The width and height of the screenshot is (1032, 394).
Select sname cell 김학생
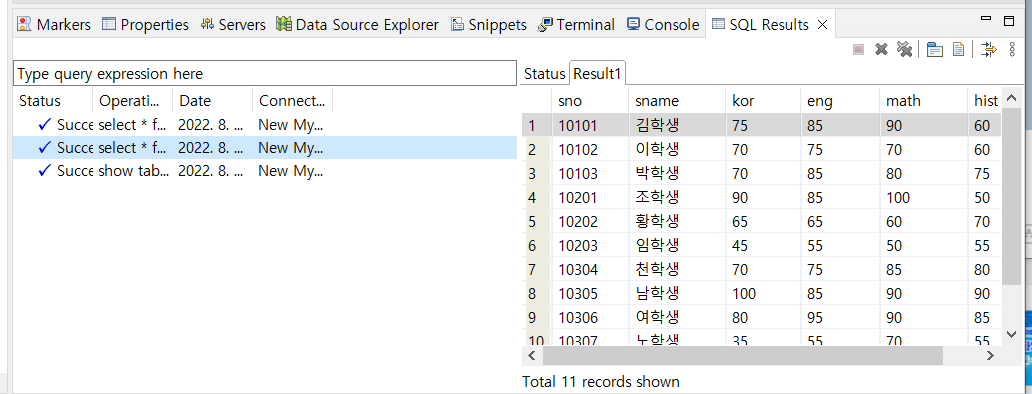click(677, 125)
